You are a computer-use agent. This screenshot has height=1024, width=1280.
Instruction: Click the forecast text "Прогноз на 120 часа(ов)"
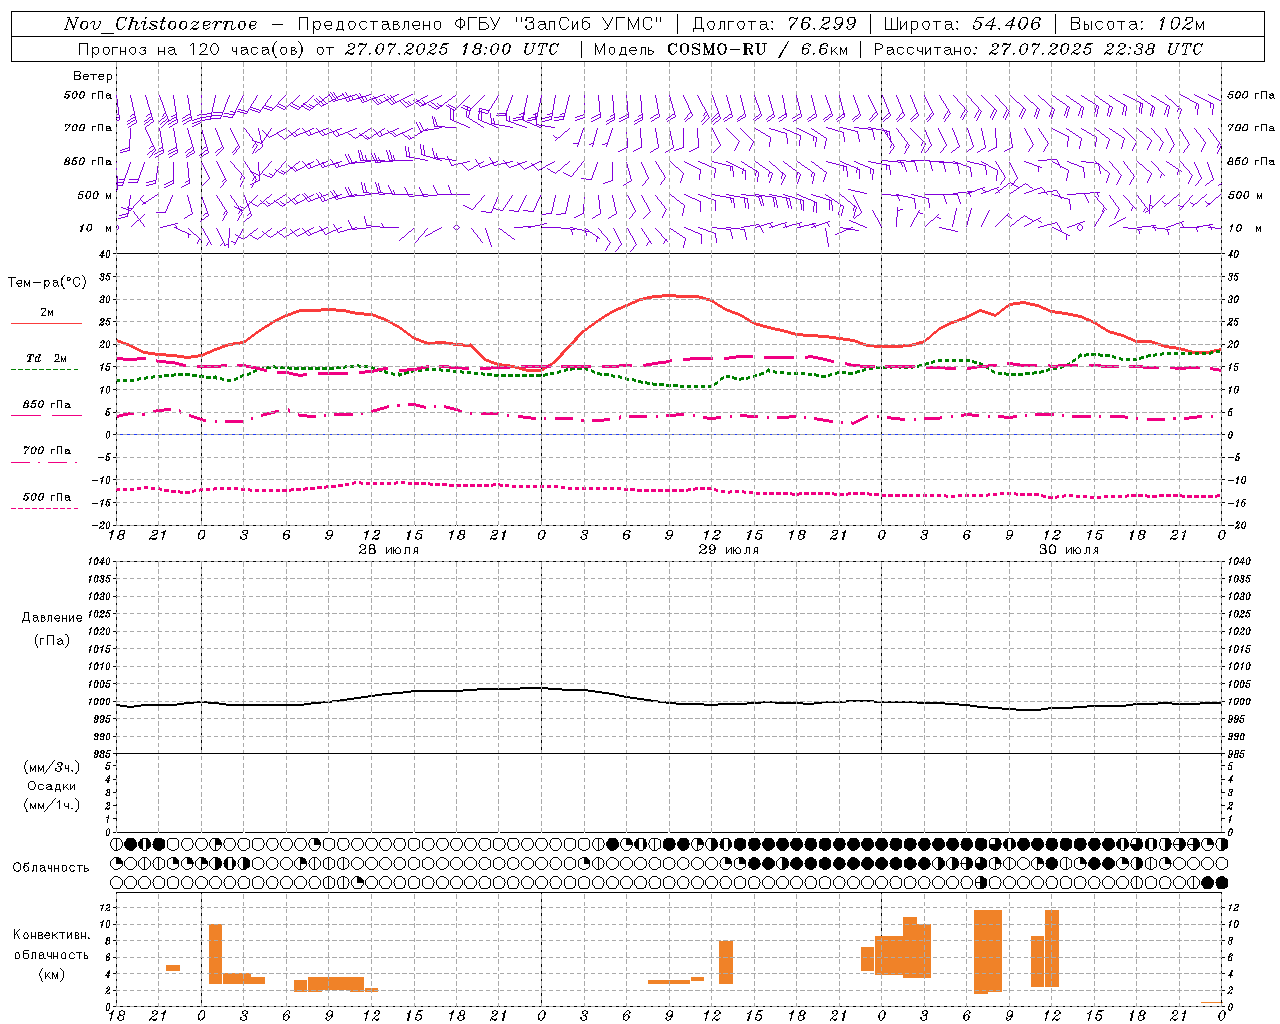[x=192, y=49]
